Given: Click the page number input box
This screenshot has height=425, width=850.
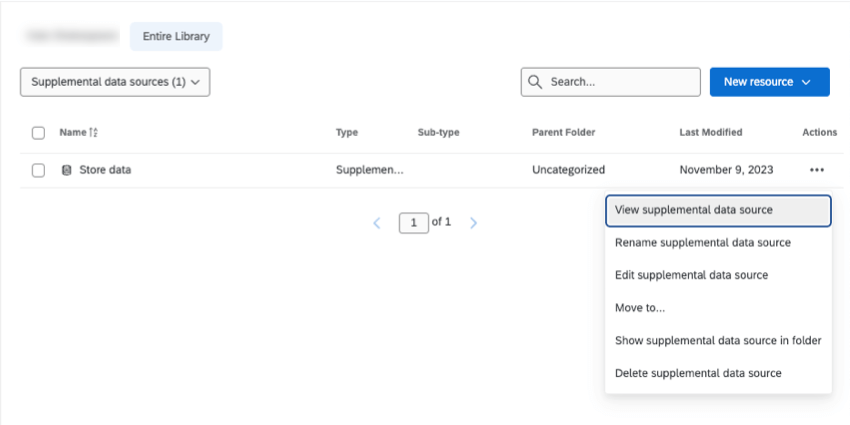Looking at the screenshot, I should point(413,223).
